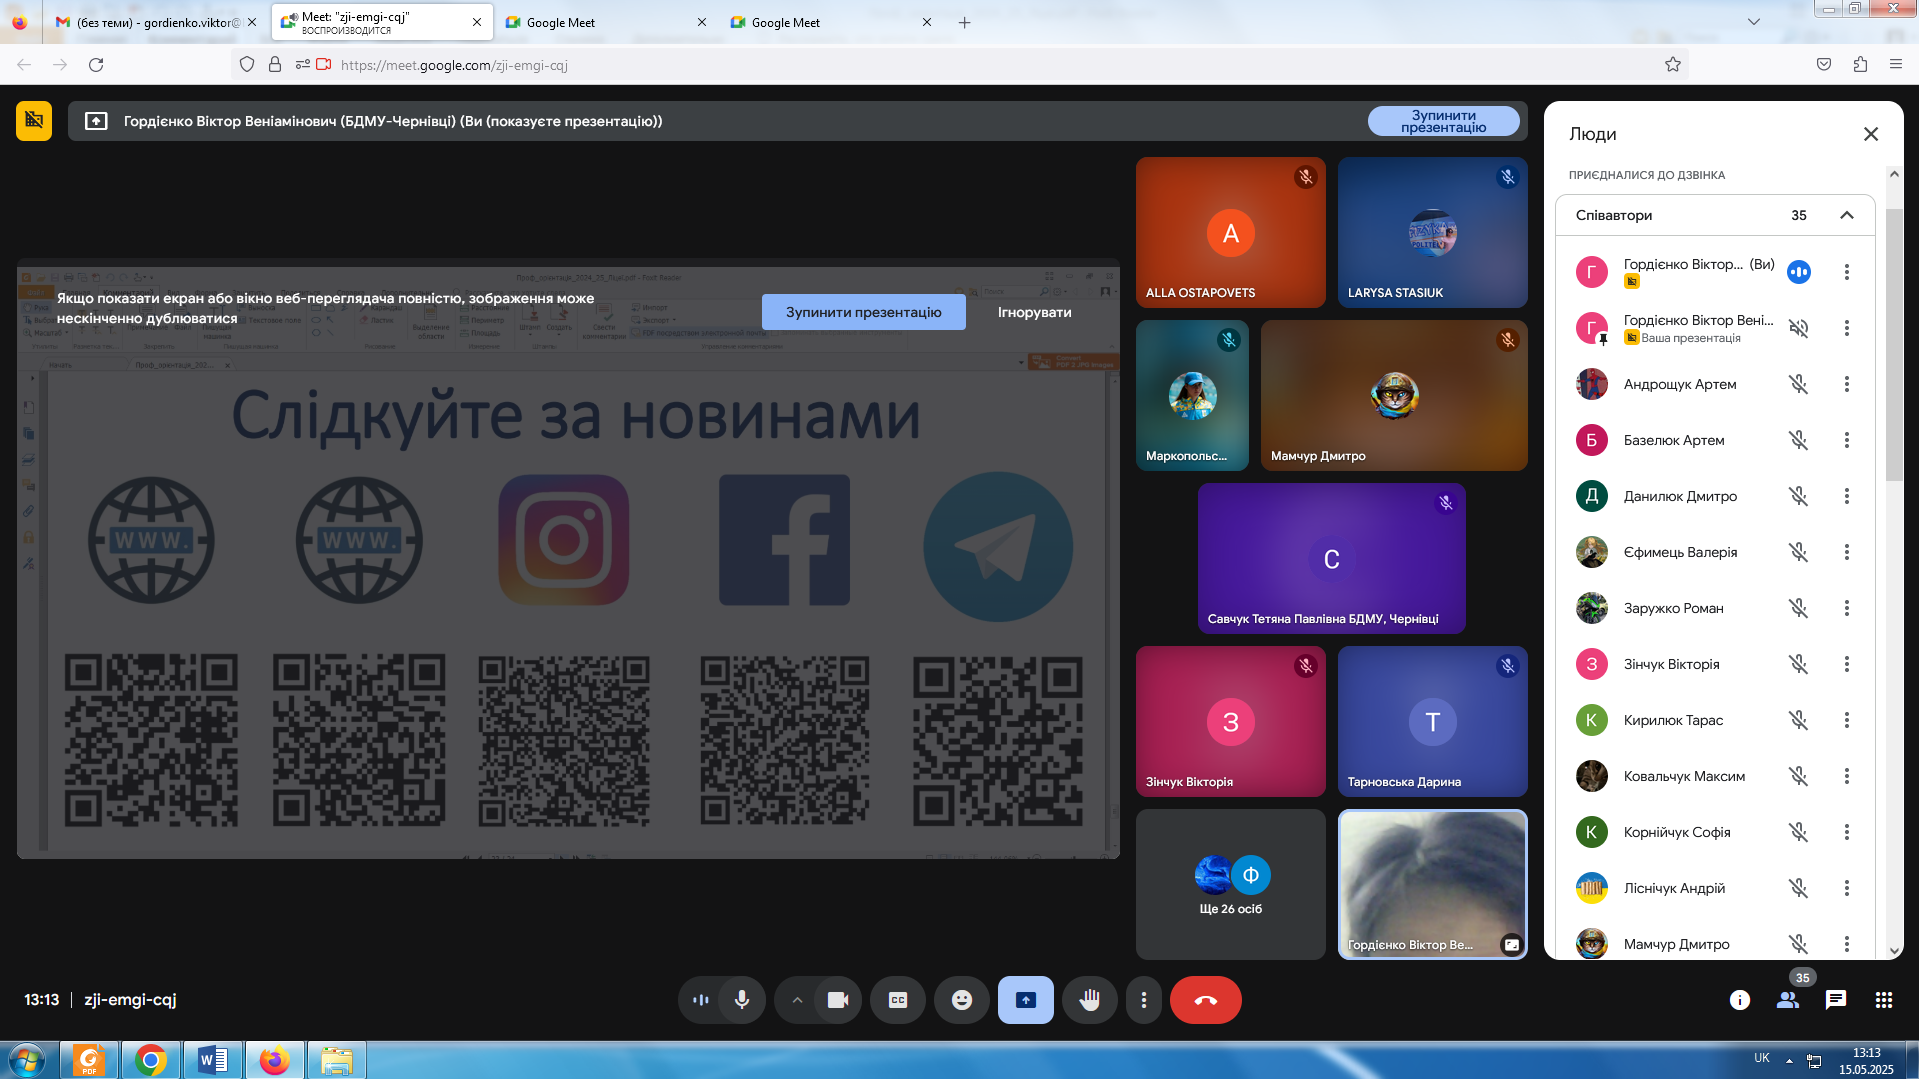Mute Базелюк Артем in participants list
This screenshot has width=1919, height=1079.
click(1798, 440)
